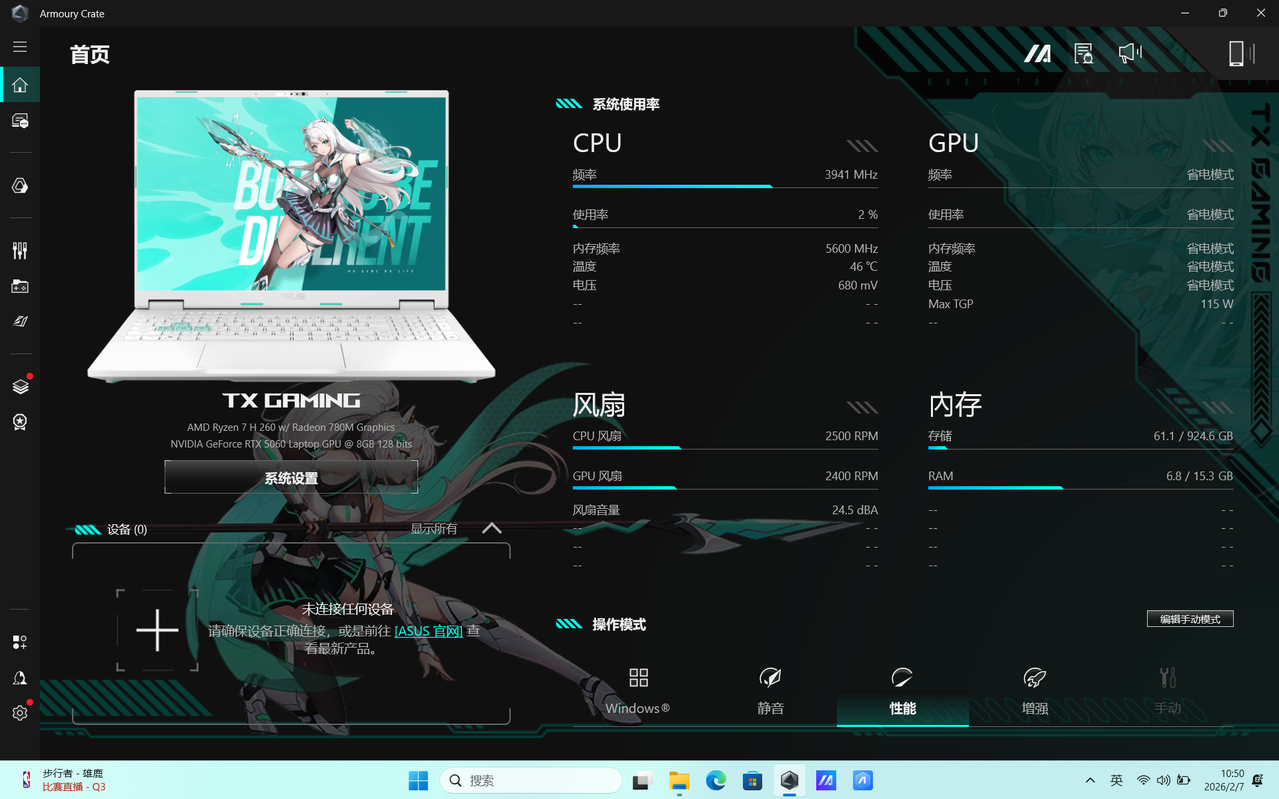Expand the fan (风扇) panel stripe handle
The height and width of the screenshot is (799, 1279).
(862, 407)
